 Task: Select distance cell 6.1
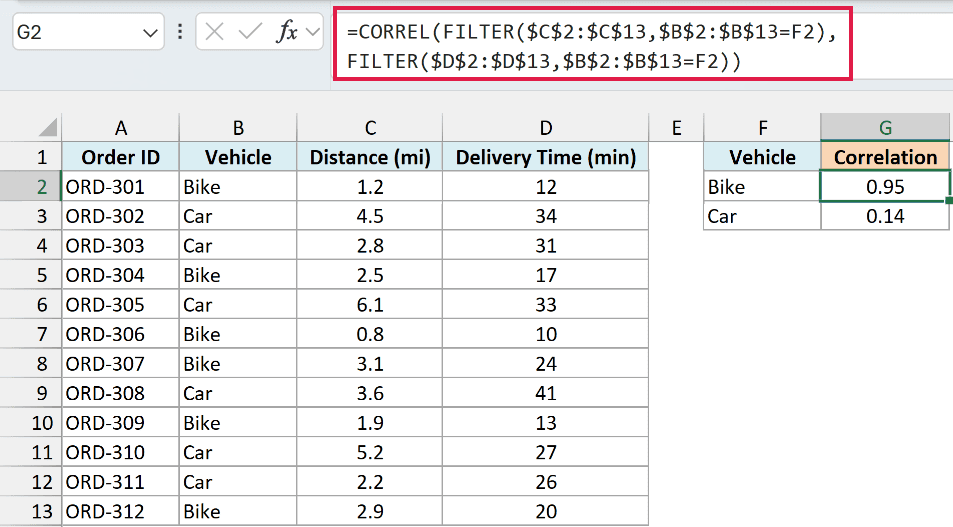click(x=370, y=305)
